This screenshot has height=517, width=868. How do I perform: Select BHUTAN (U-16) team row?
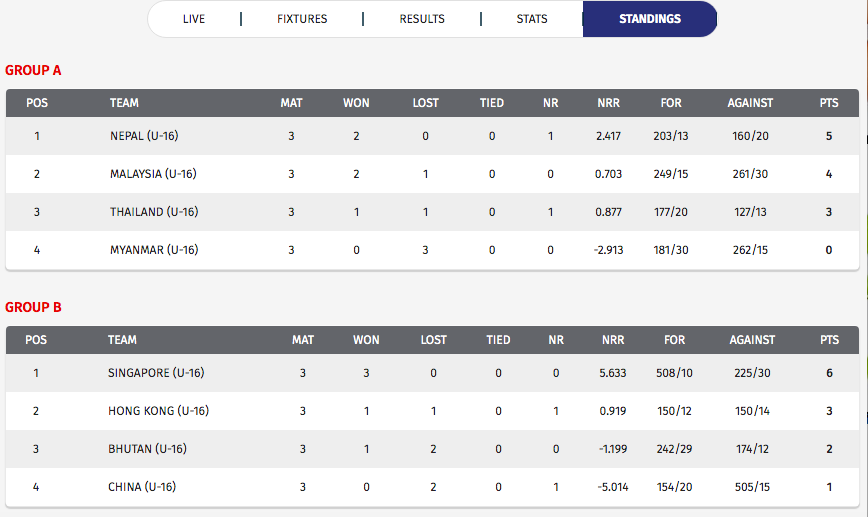pyautogui.click(x=432, y=449)
